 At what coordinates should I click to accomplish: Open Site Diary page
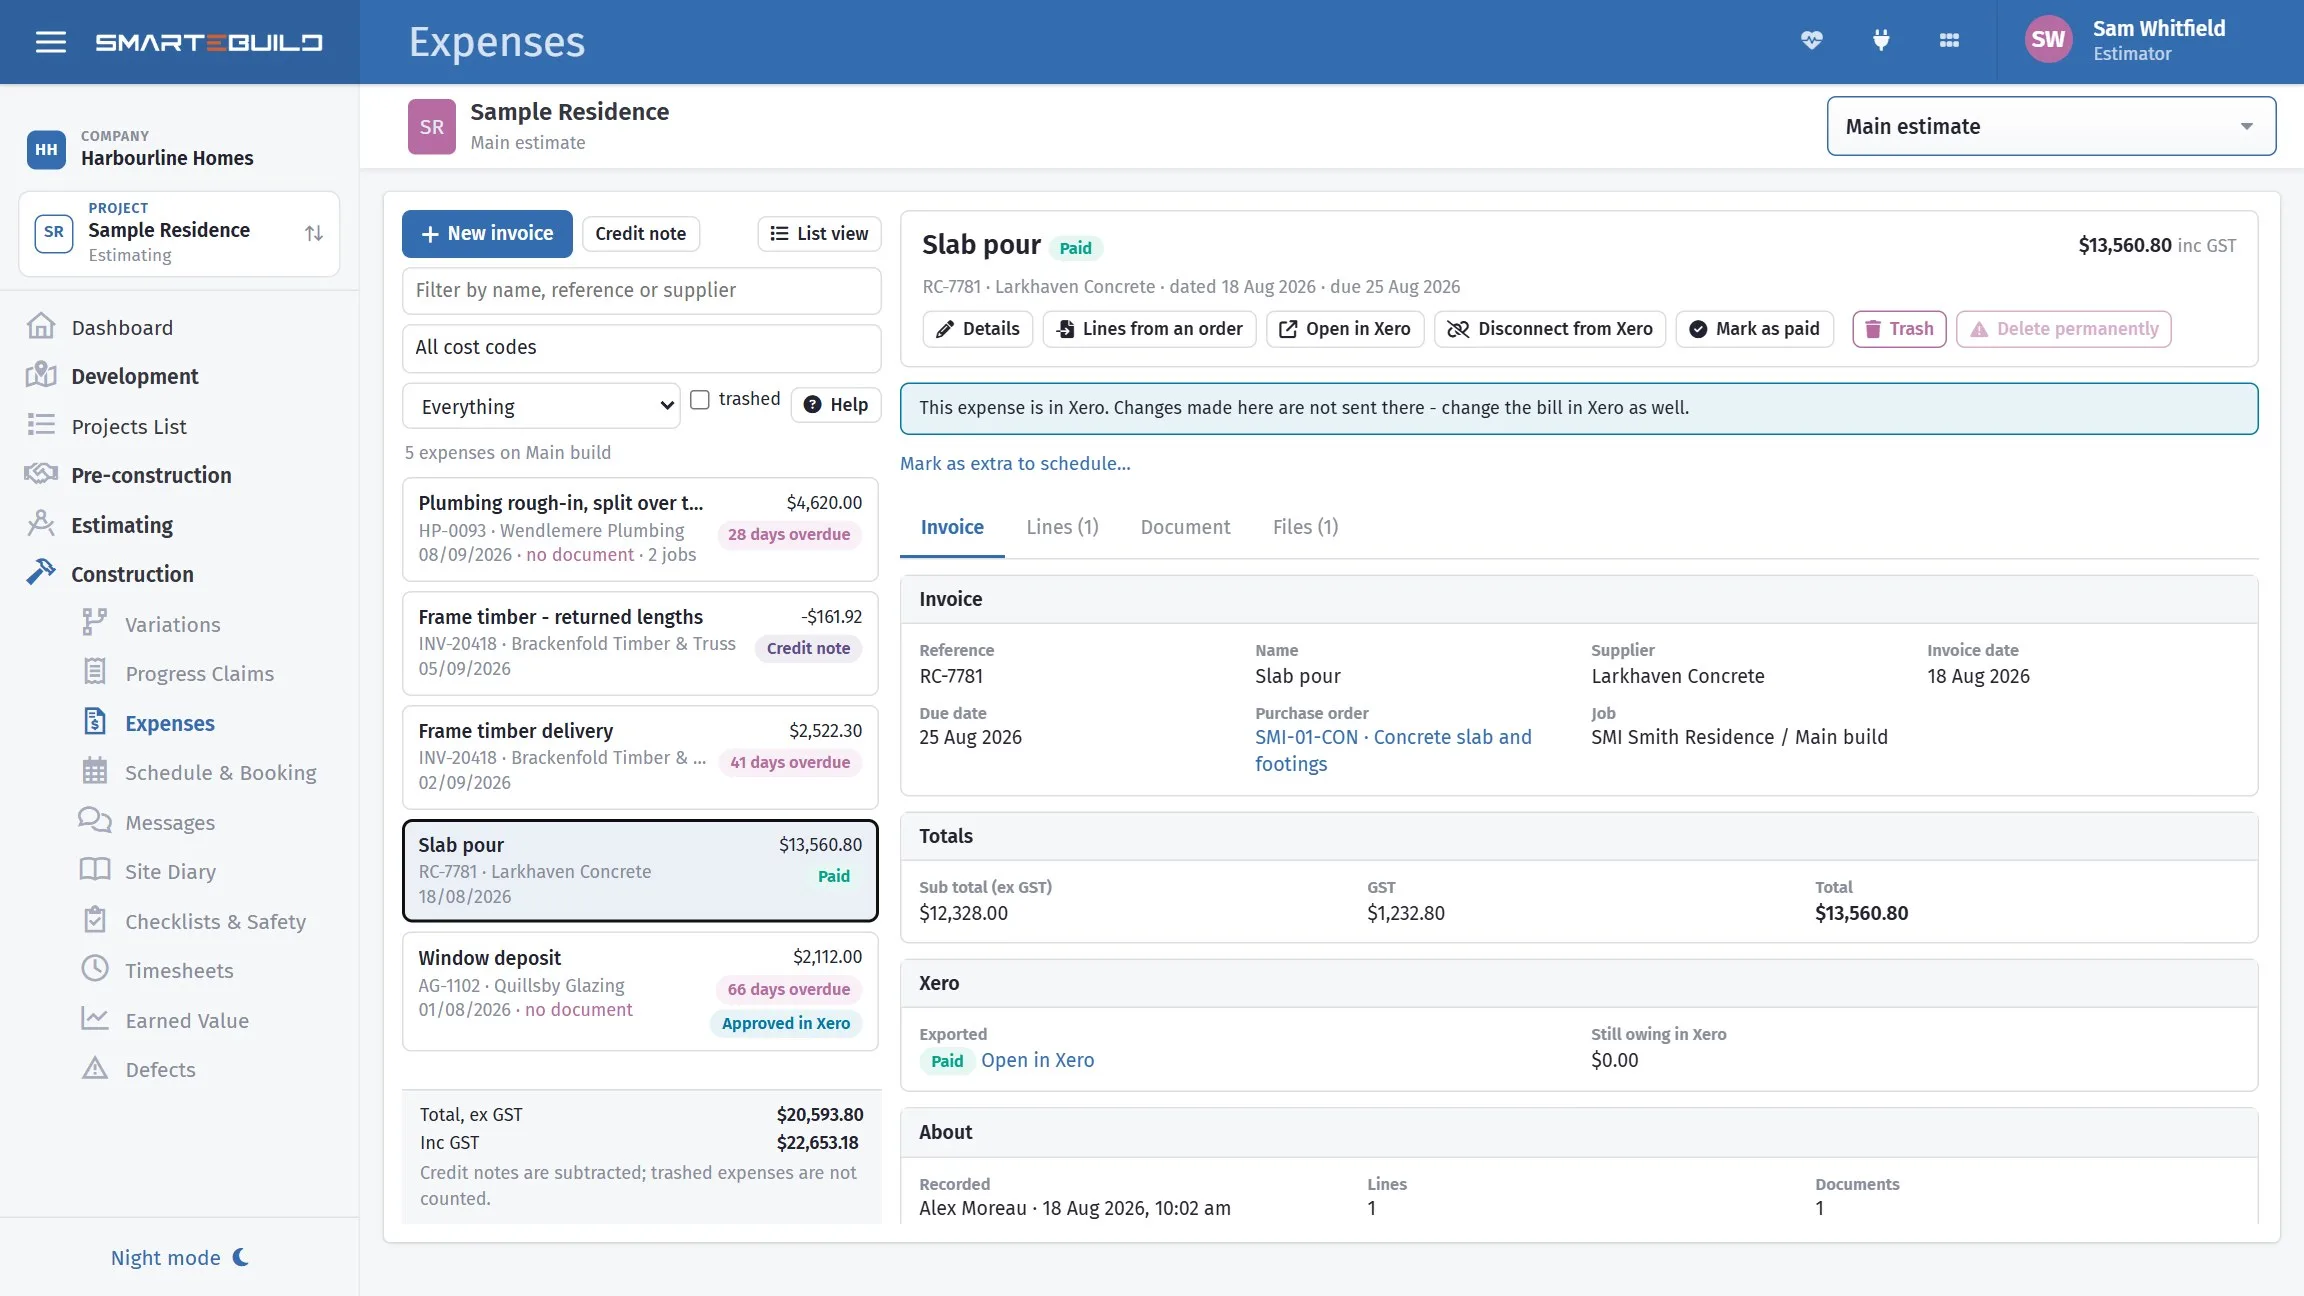click(170, 871)
